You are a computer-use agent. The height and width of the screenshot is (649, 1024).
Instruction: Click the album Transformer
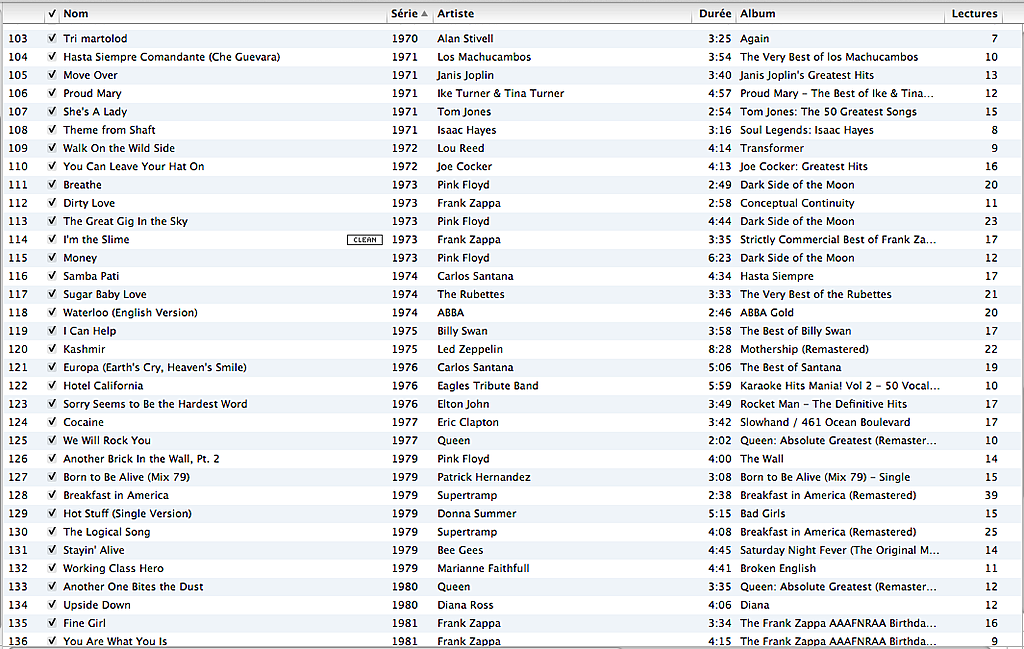(772, 148)
